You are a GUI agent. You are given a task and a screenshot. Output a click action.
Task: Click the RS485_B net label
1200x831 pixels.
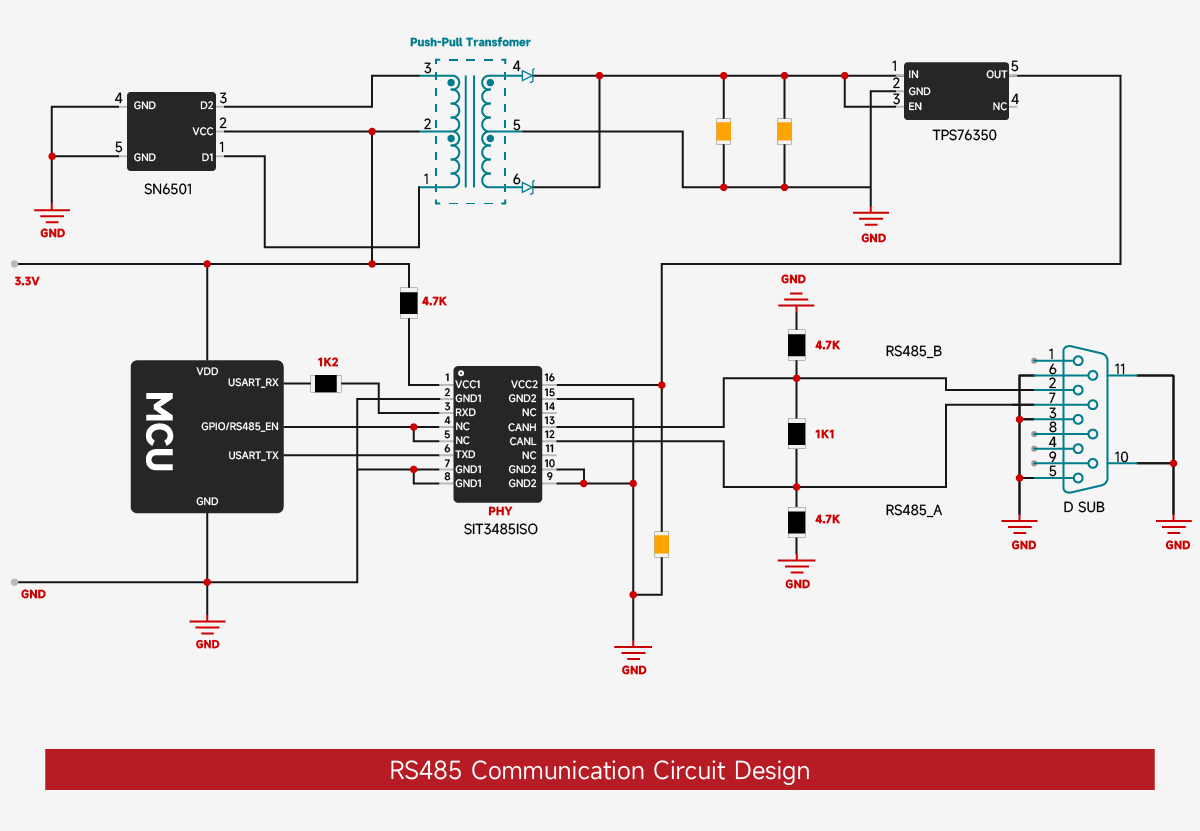[914, 351]
